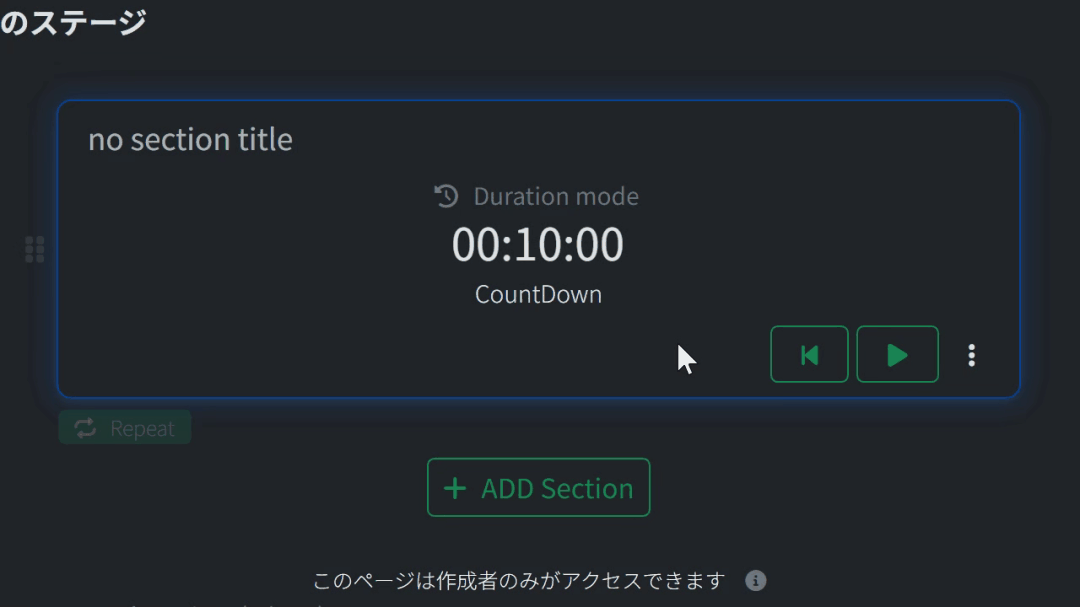Click the info icon next to the access message
The width and height of the screenshot is (1080, 607).
[756, 580]
